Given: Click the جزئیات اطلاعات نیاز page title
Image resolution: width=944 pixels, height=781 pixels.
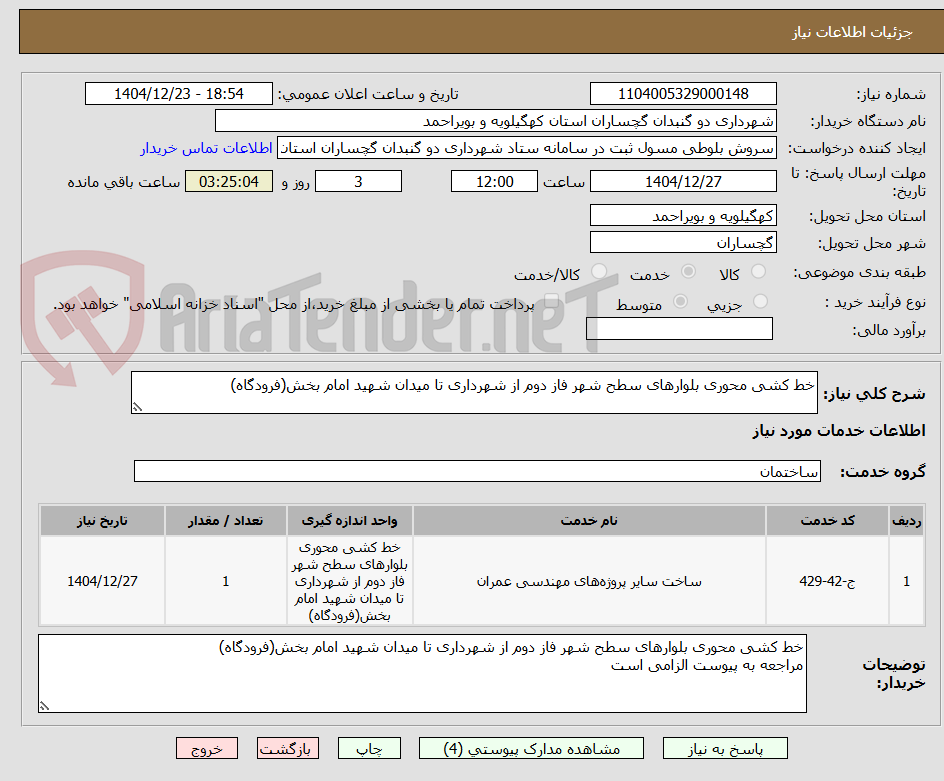Looking at the screenshot, I should (852, 32).
